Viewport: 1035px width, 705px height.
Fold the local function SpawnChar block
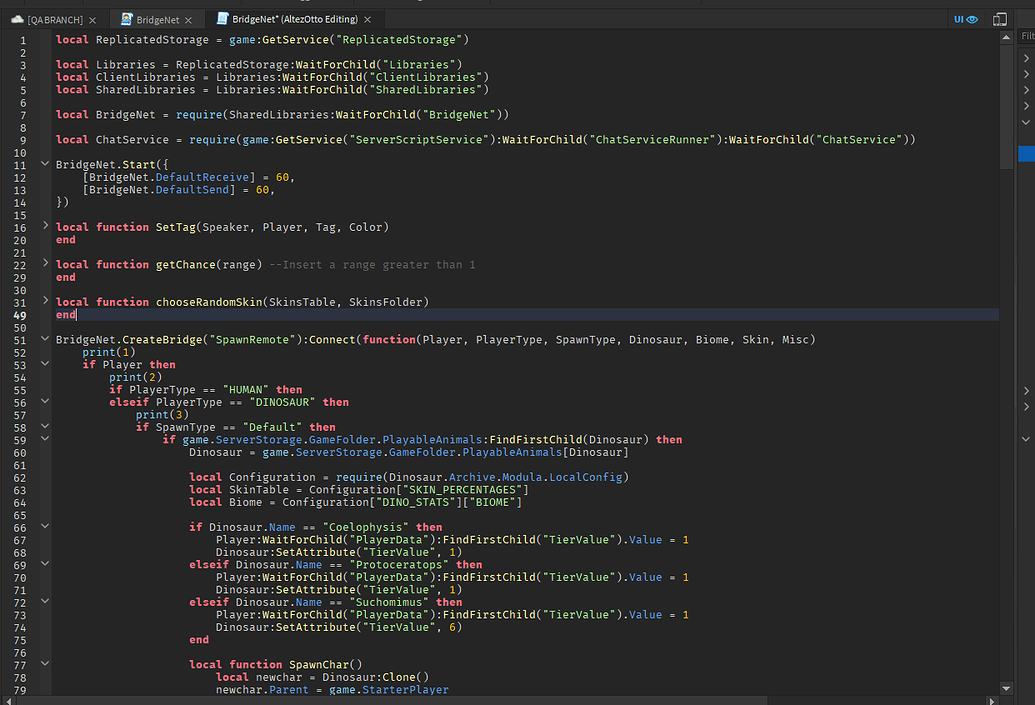(45, 664)
